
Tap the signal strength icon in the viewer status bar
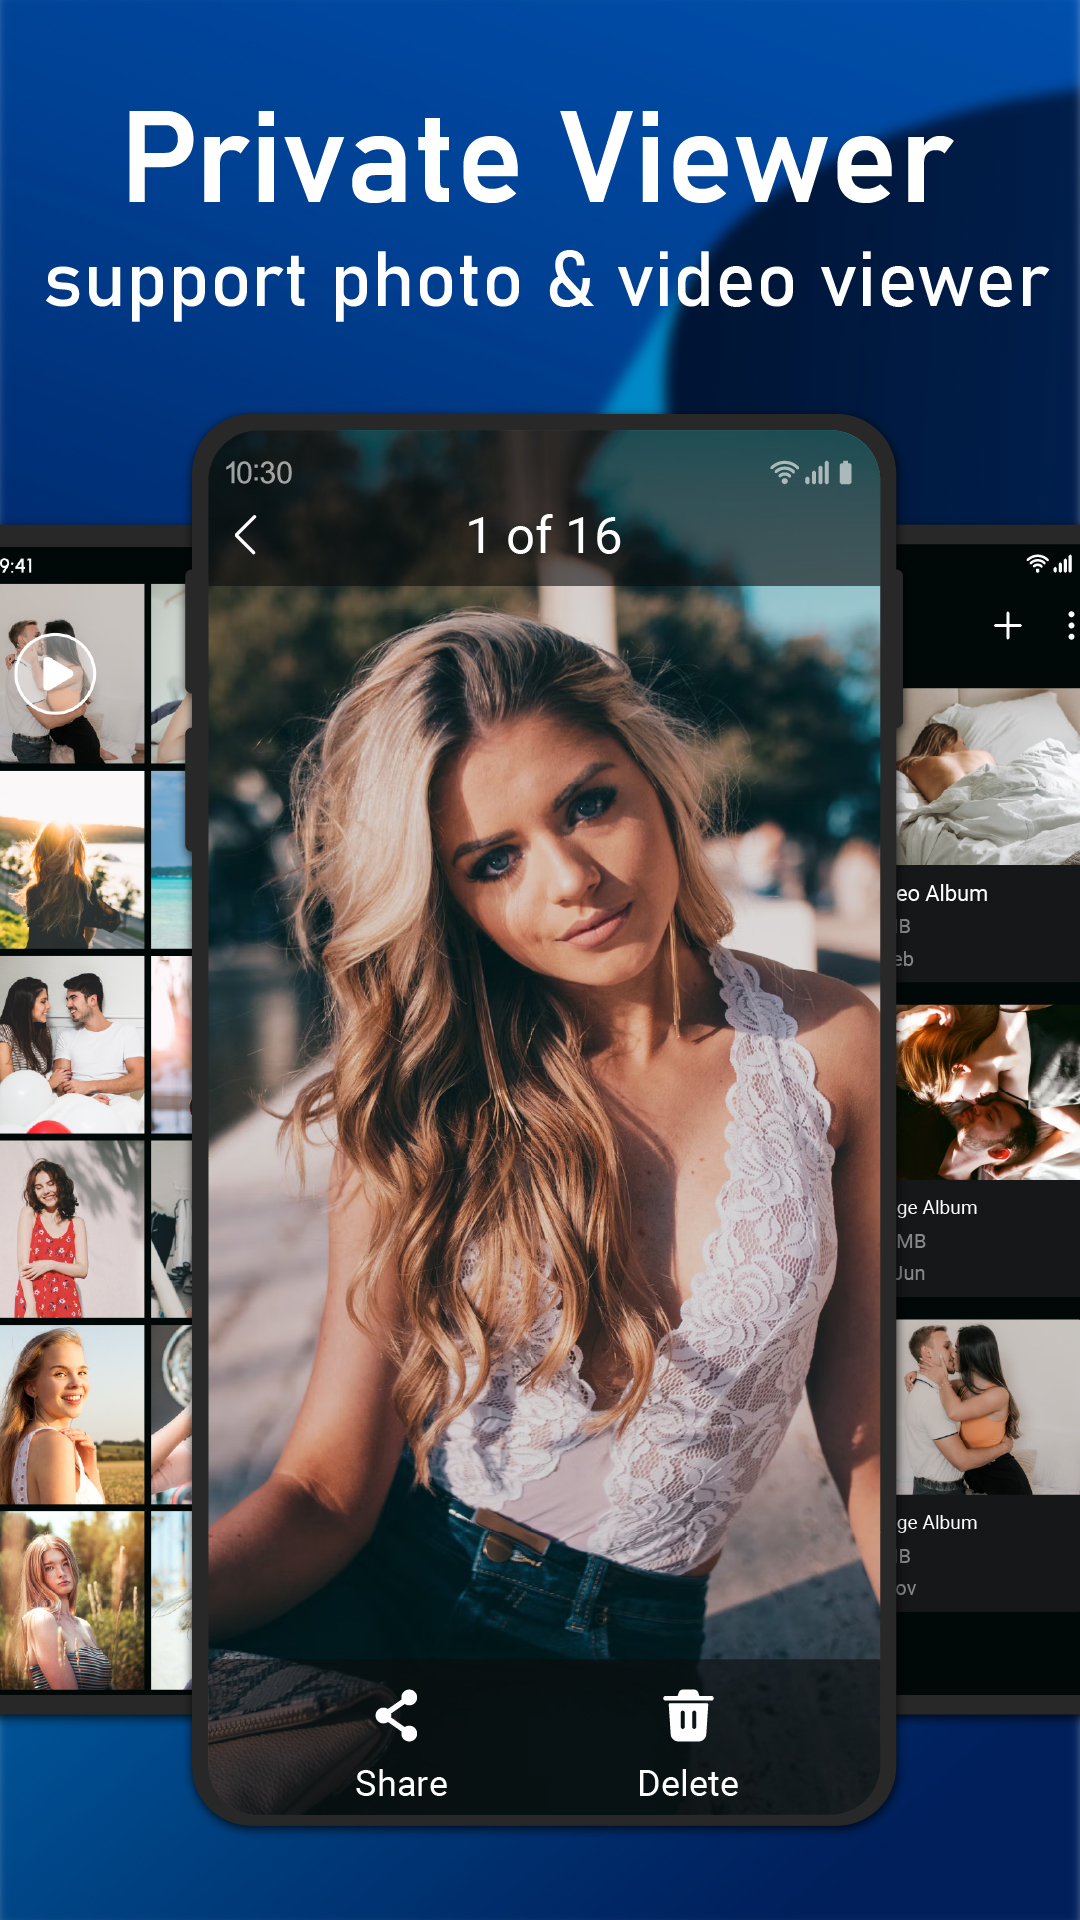[x=818, y=473]
